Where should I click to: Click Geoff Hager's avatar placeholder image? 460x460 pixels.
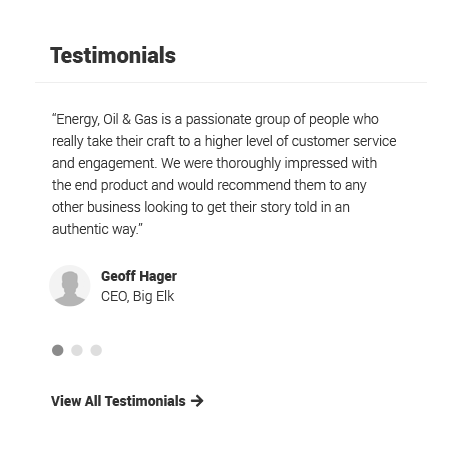[70, 286]
